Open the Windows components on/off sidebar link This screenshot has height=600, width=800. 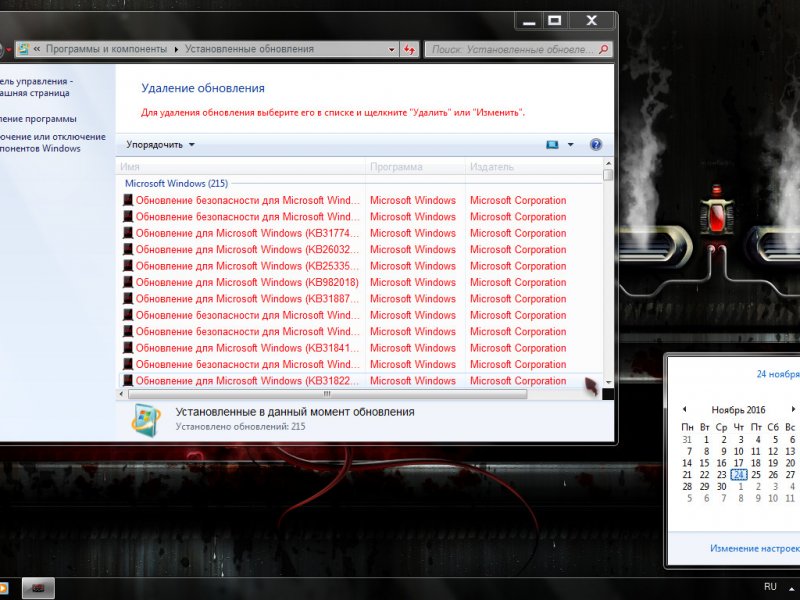coord(52,143)
